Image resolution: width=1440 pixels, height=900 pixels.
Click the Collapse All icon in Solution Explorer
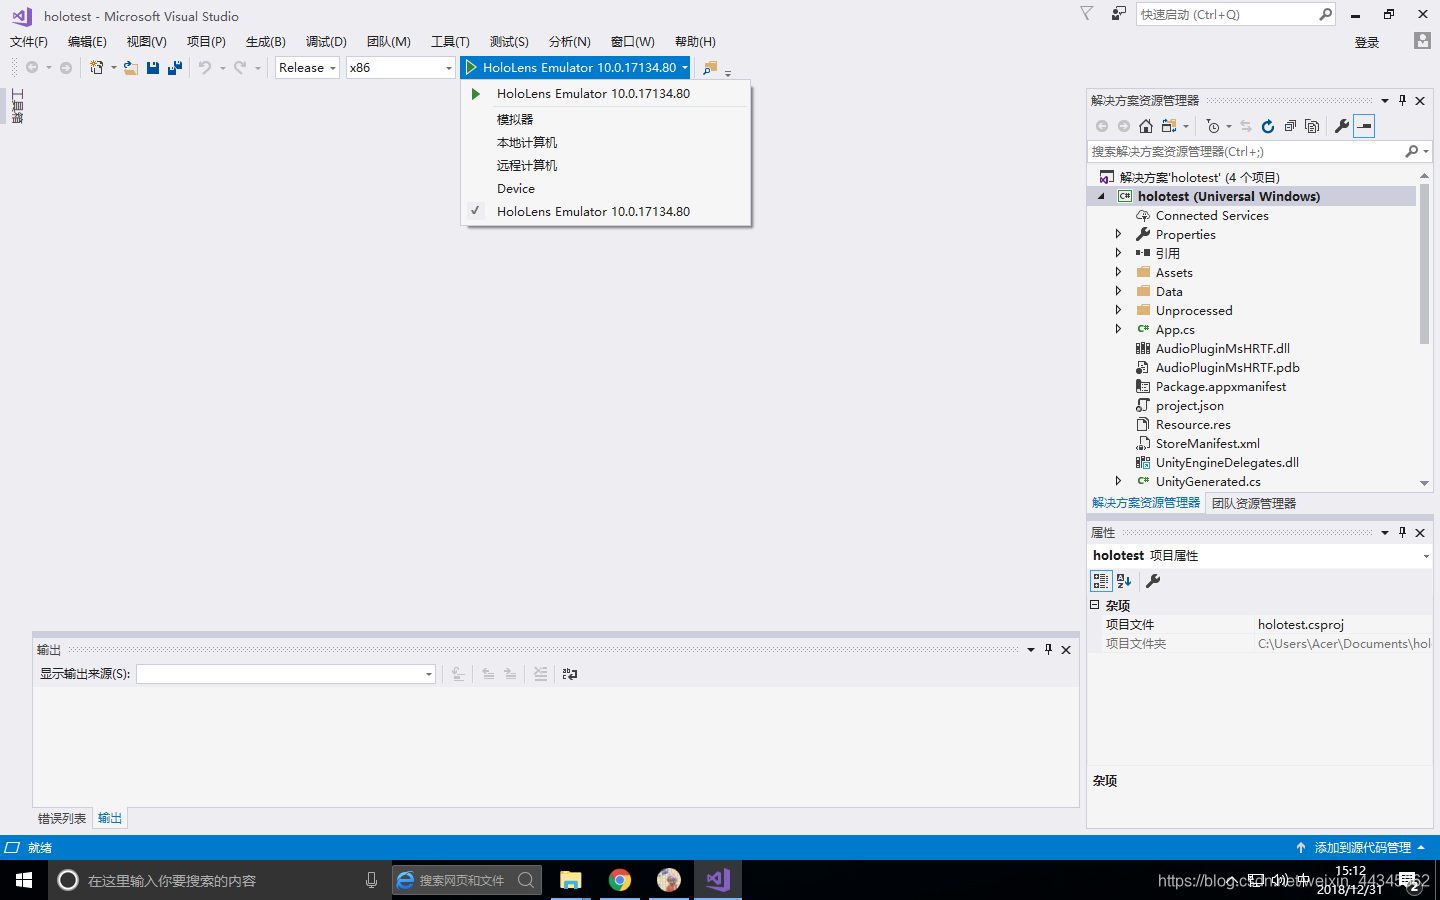click(x=1290, y=126)
